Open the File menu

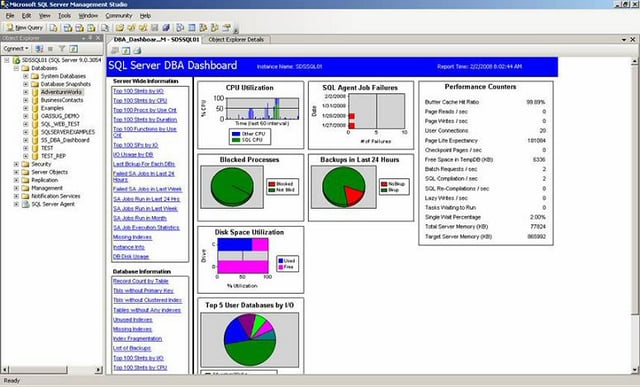(x=10, y=16)
